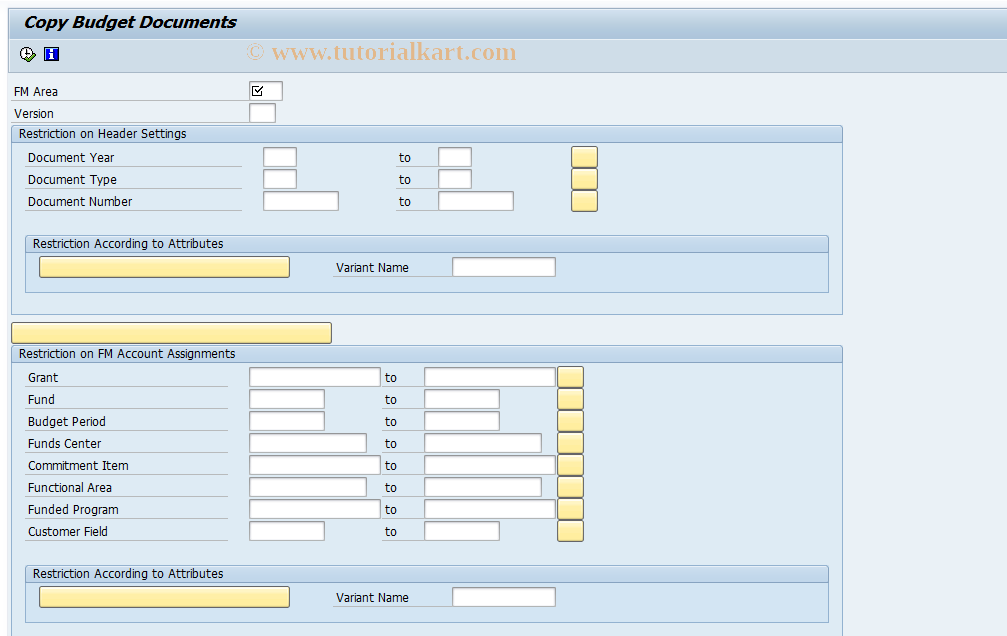
Task: Open multiple selection for Functional Area
Action: [570, 487]
